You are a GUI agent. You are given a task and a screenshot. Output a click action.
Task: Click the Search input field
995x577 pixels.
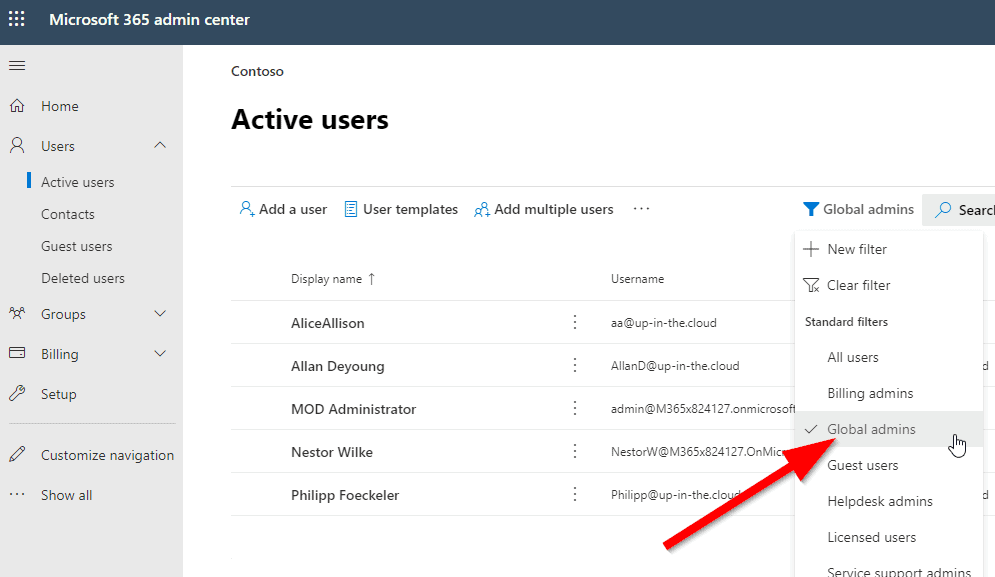959,209
